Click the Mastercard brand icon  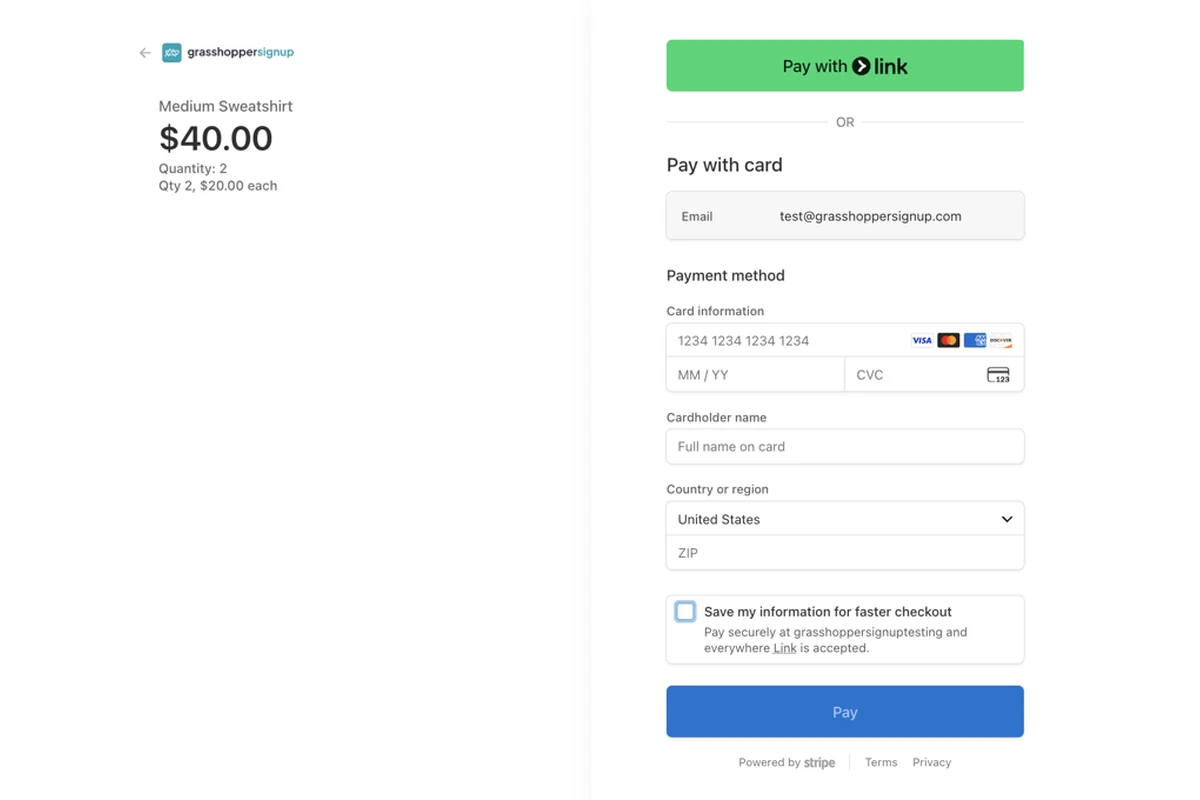tap(948, 340)
